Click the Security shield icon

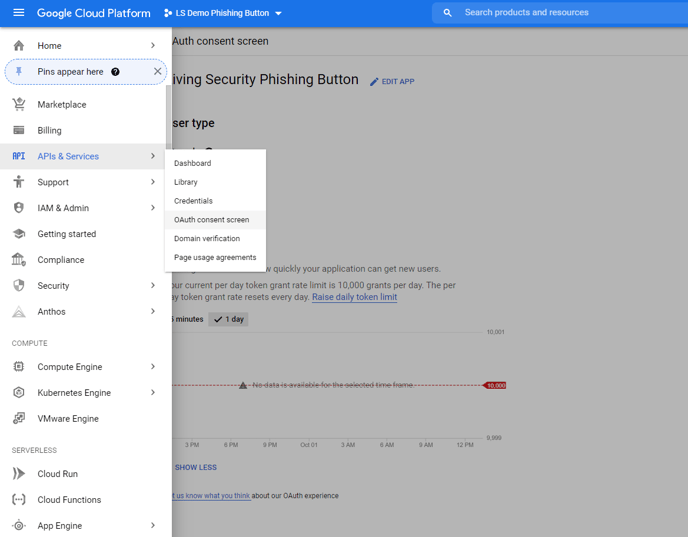[x=19, y=286]
